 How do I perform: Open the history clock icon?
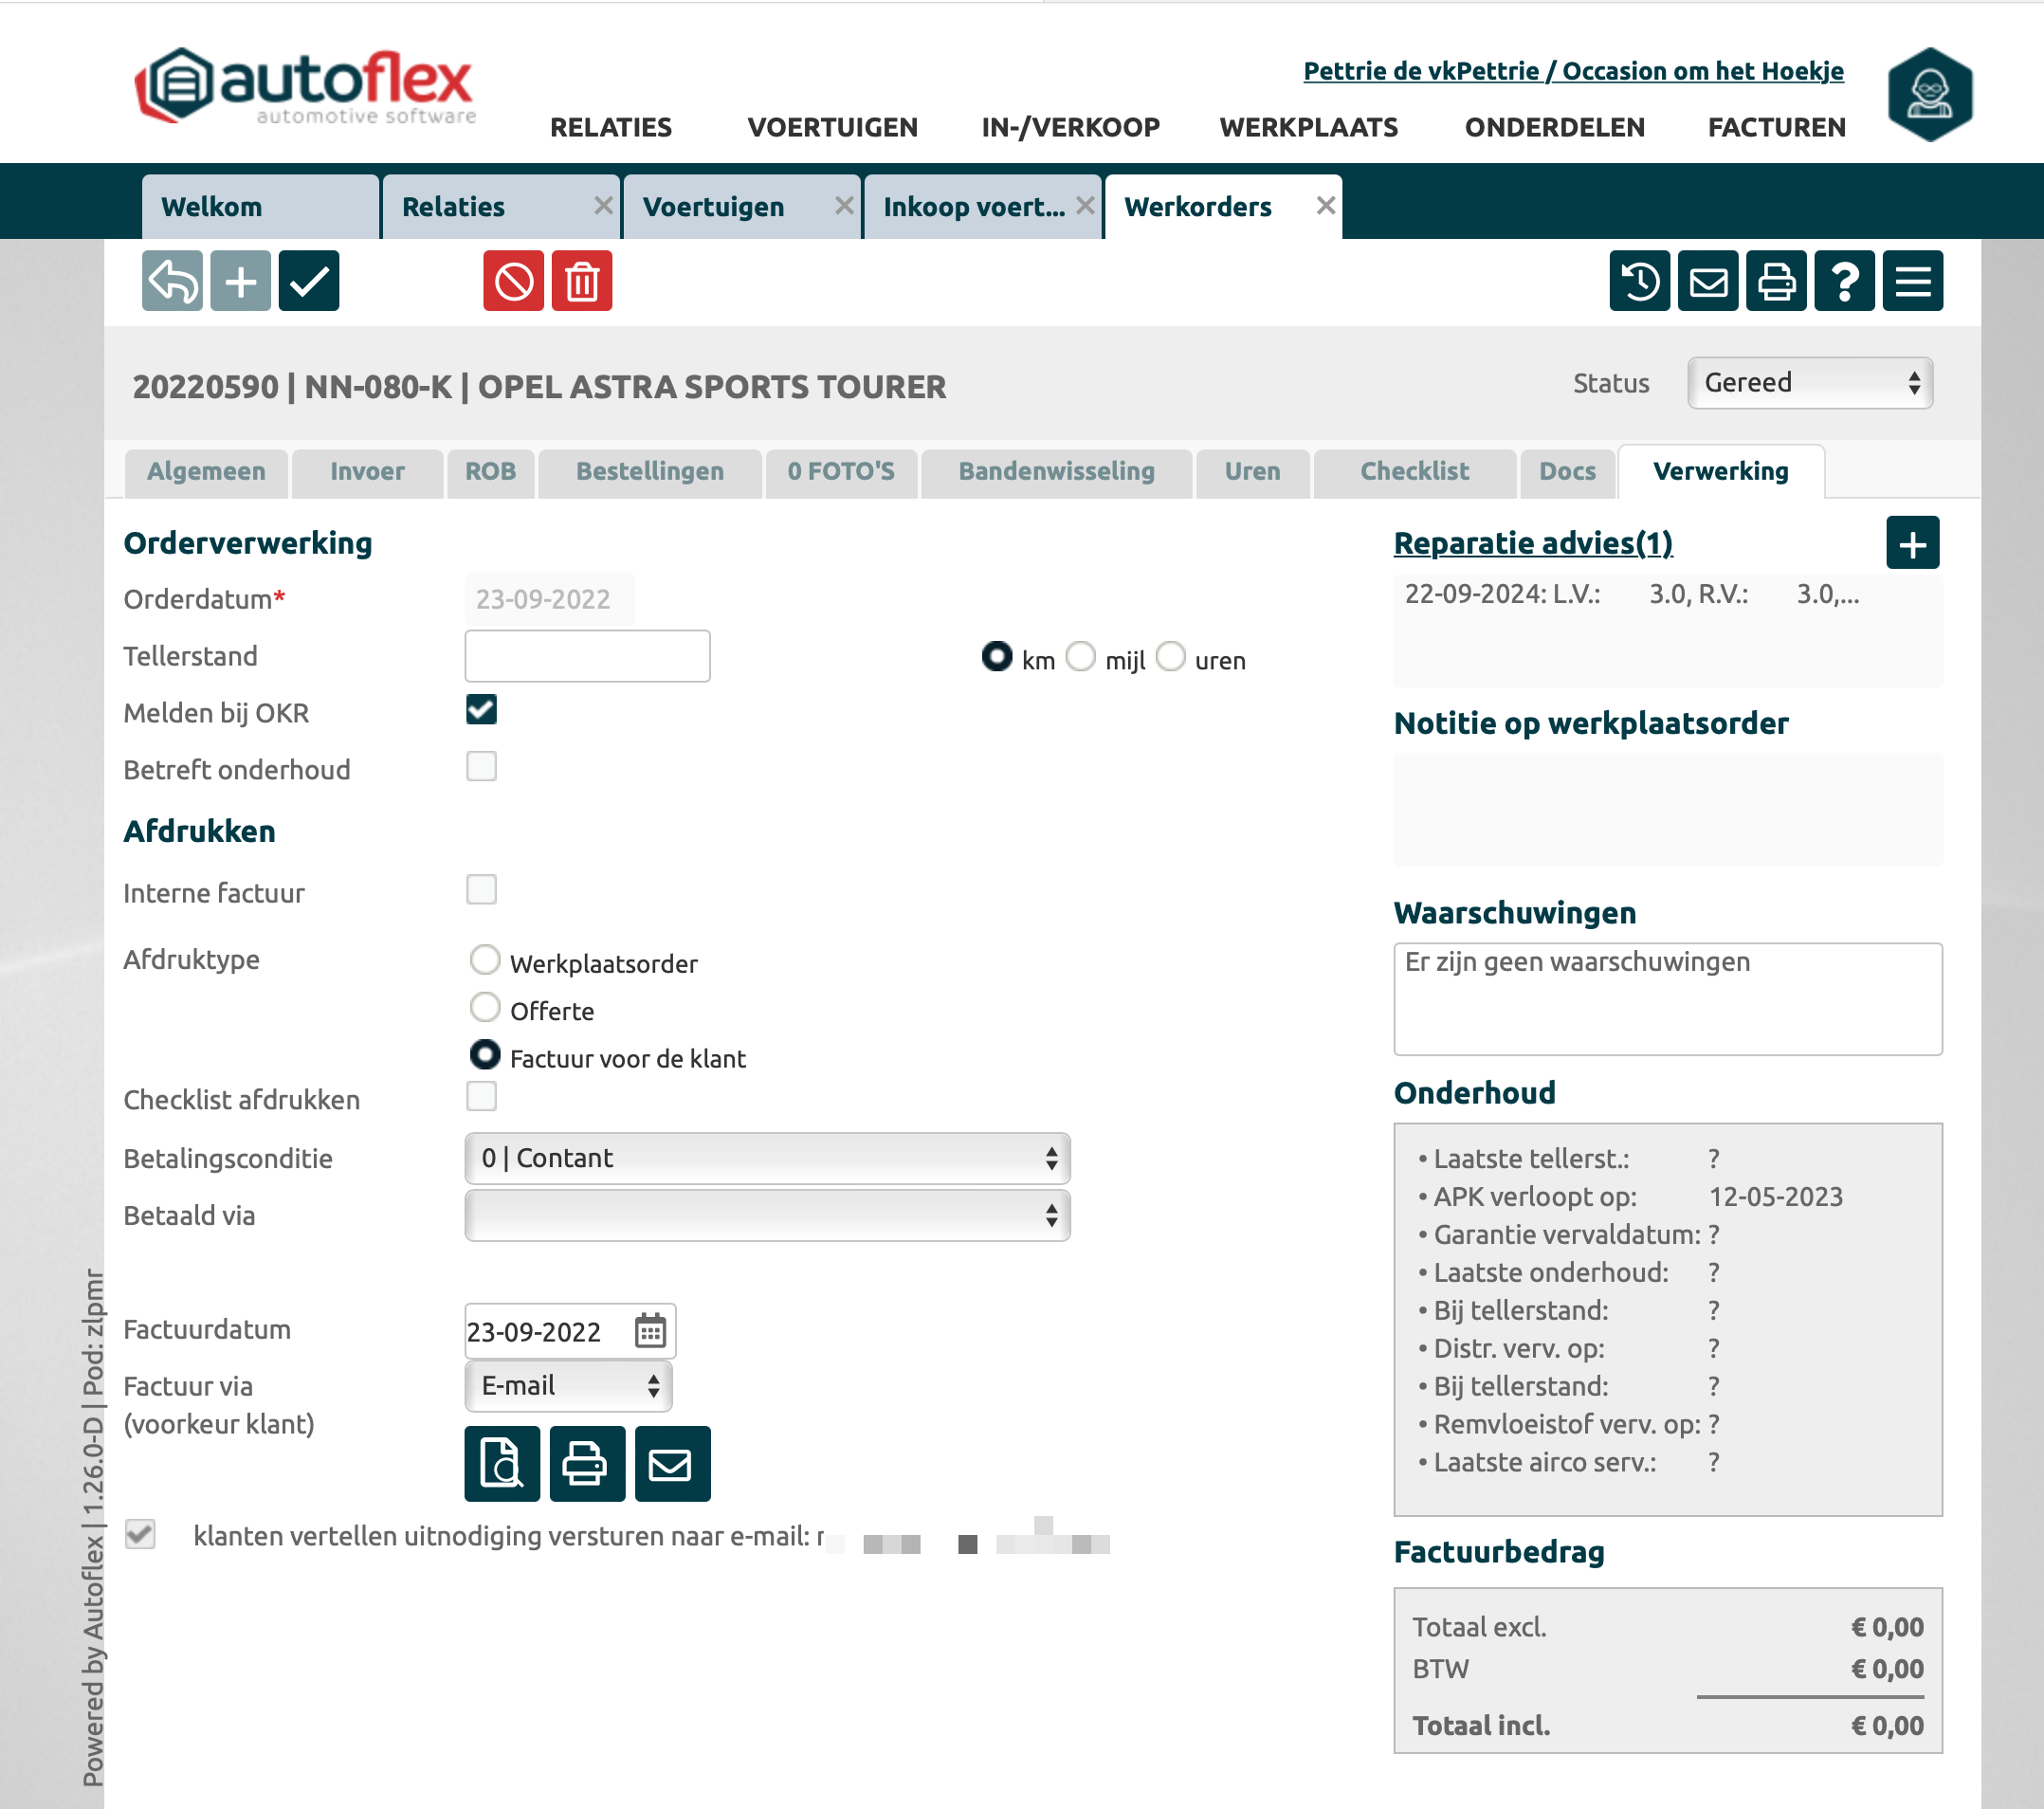(x=1638, y=281)
